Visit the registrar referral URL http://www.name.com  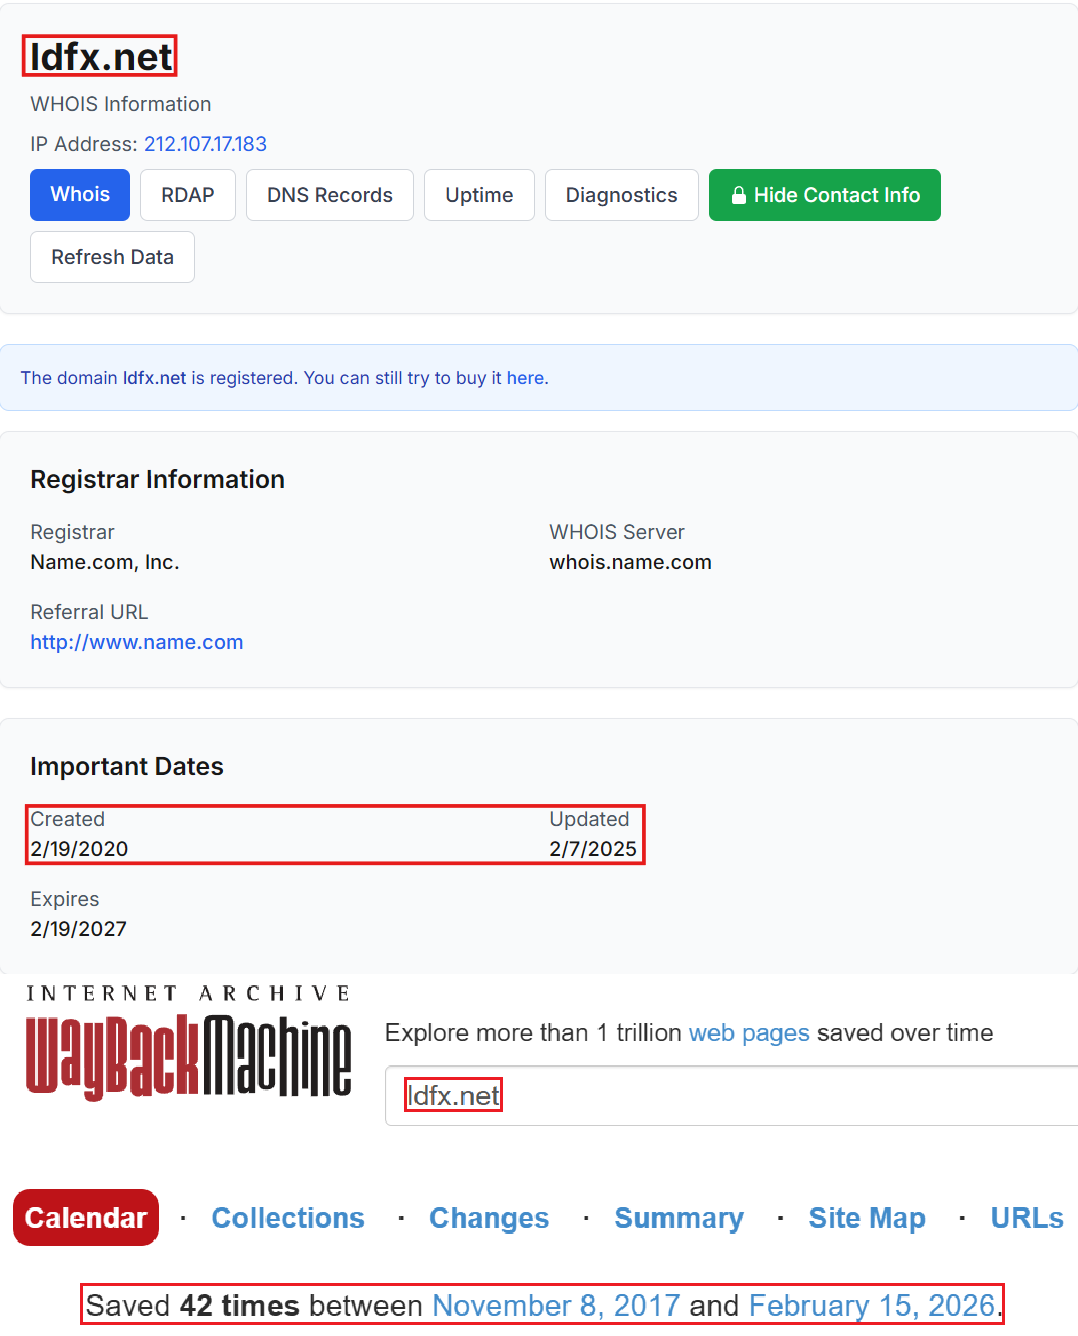[136, 642]
